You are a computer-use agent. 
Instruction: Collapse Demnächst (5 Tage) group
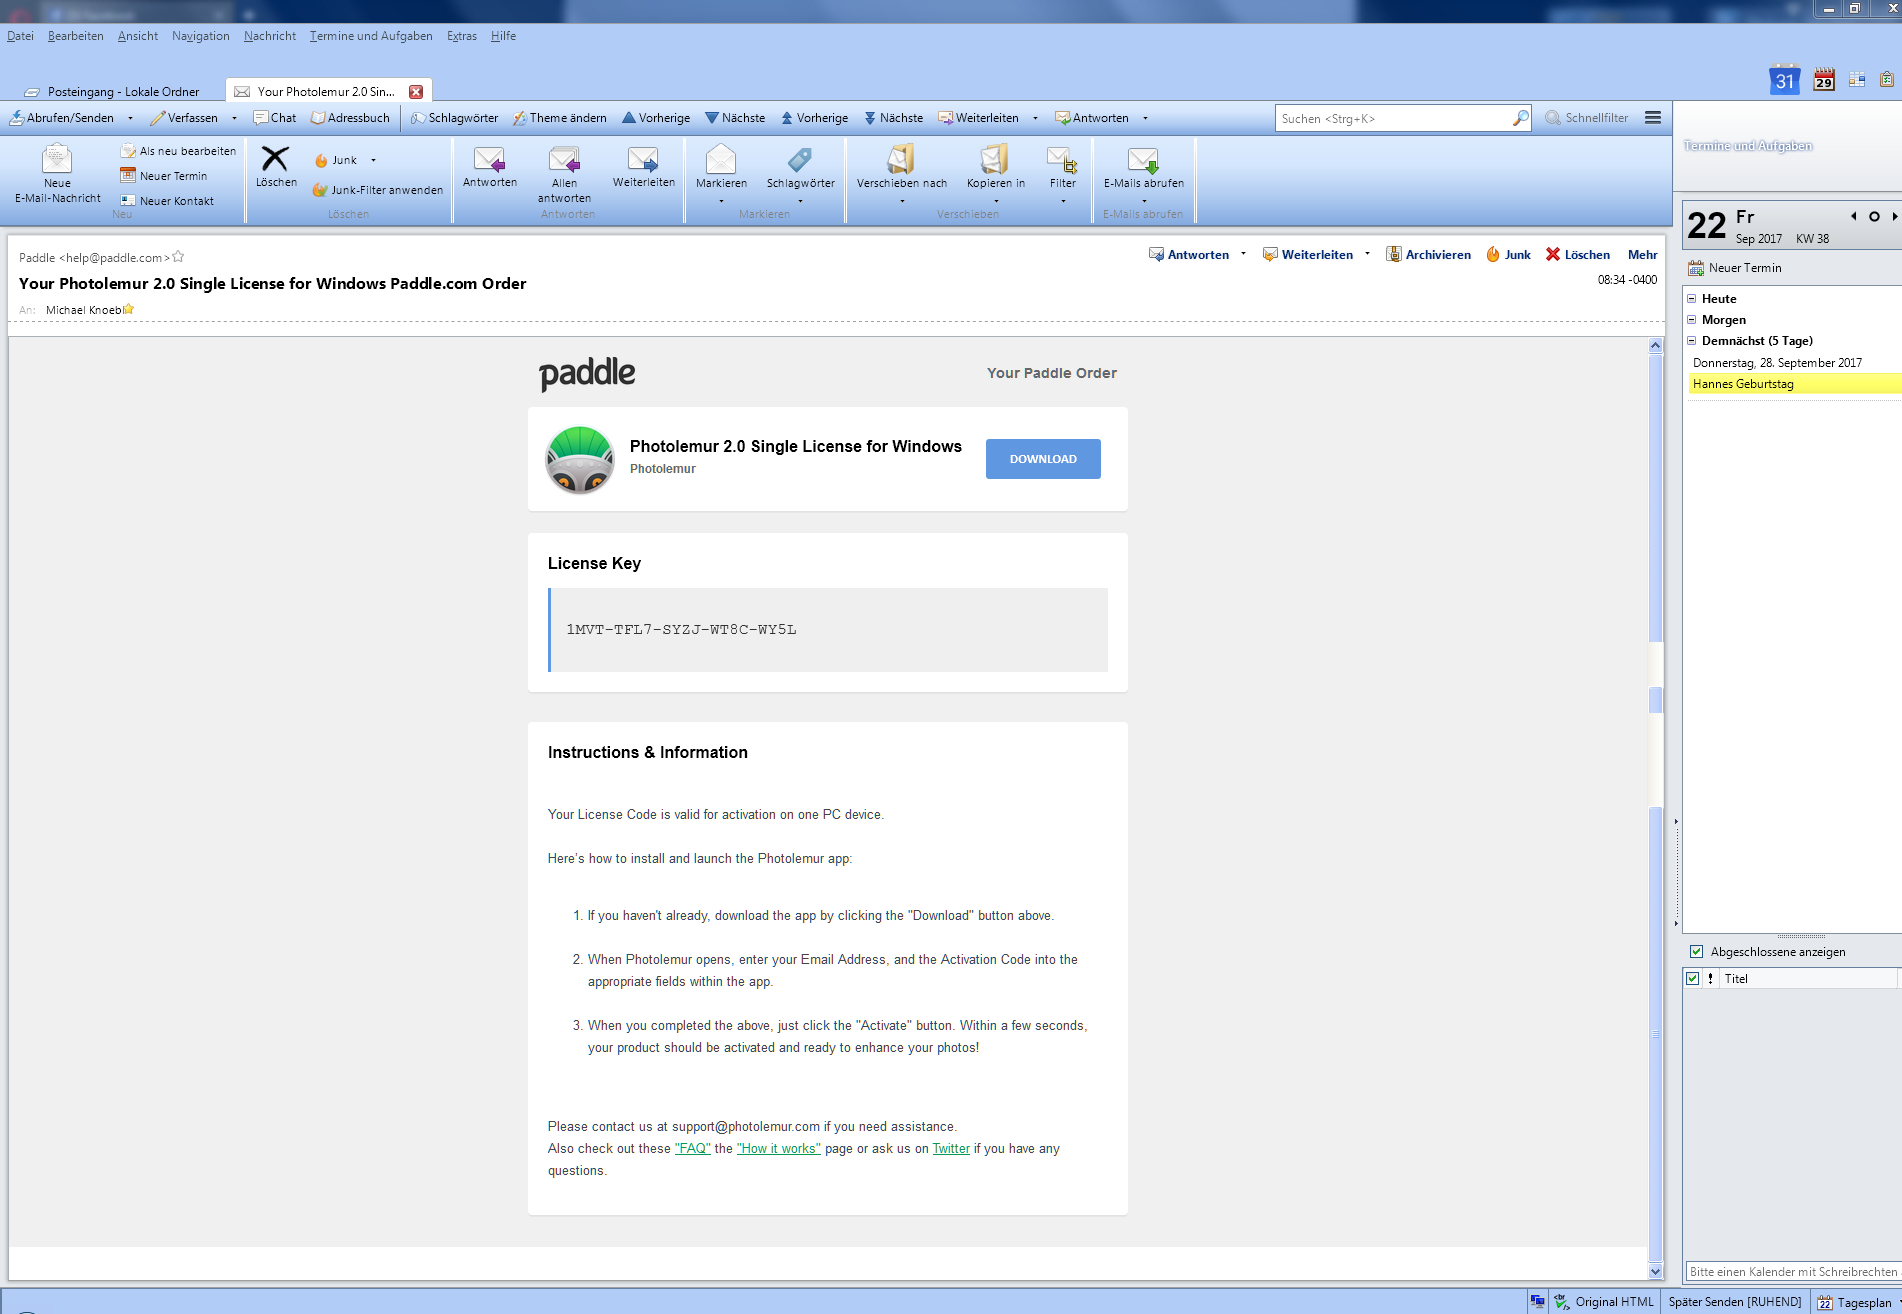tap(1691, 341)
